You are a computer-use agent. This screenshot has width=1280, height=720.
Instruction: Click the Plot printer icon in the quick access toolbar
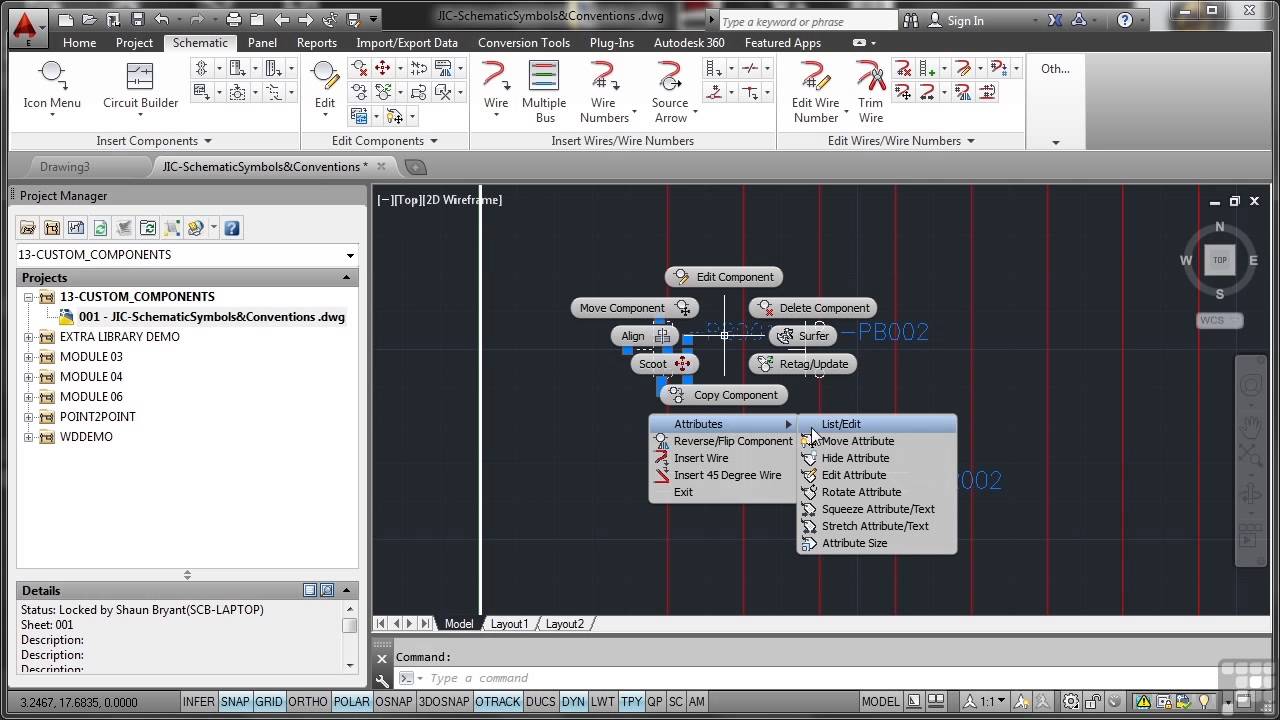click(234, 19)
